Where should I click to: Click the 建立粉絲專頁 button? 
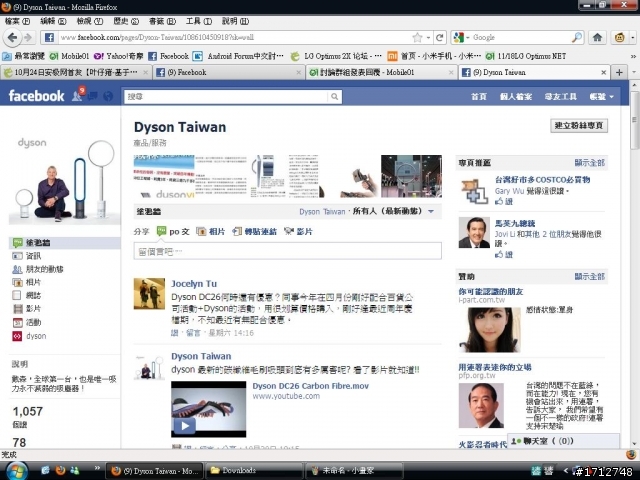(x=579, y=126)
